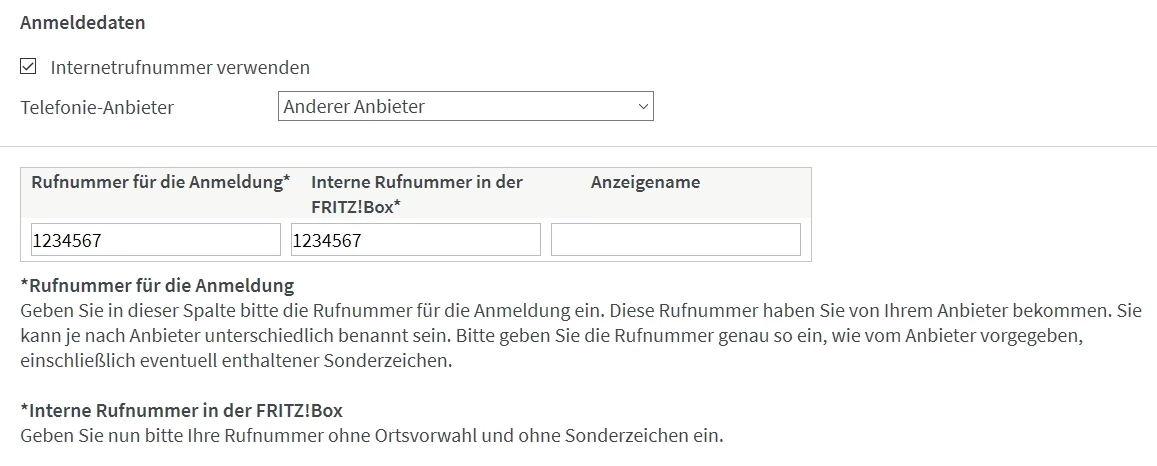Image resolution: width=1157 pixels, height=466 pixels.
Task: Click the Anzeigename column header
Action: click(x=645, y=182)
